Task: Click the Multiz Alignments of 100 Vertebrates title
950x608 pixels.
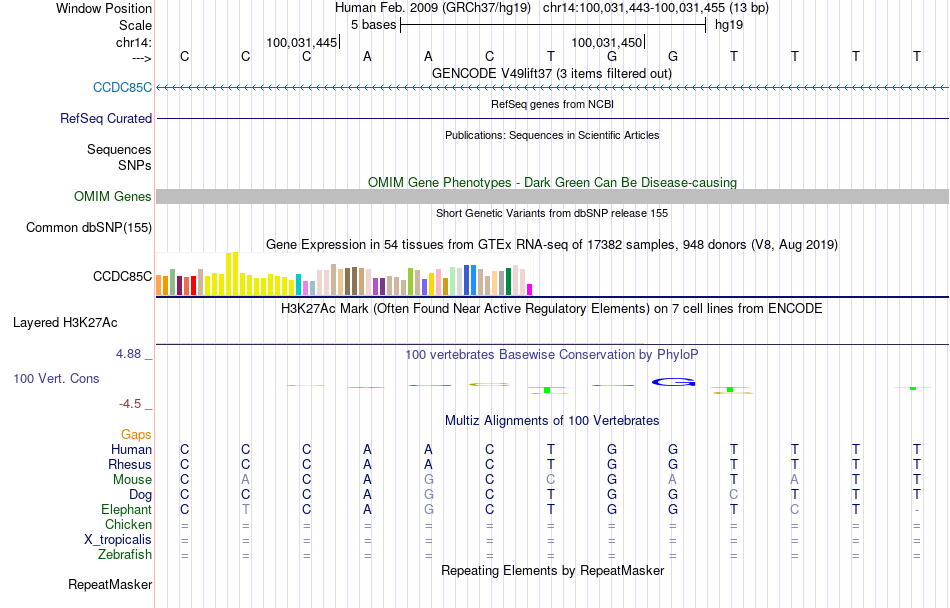Action: pyautogui.click(x=552, y=420)
